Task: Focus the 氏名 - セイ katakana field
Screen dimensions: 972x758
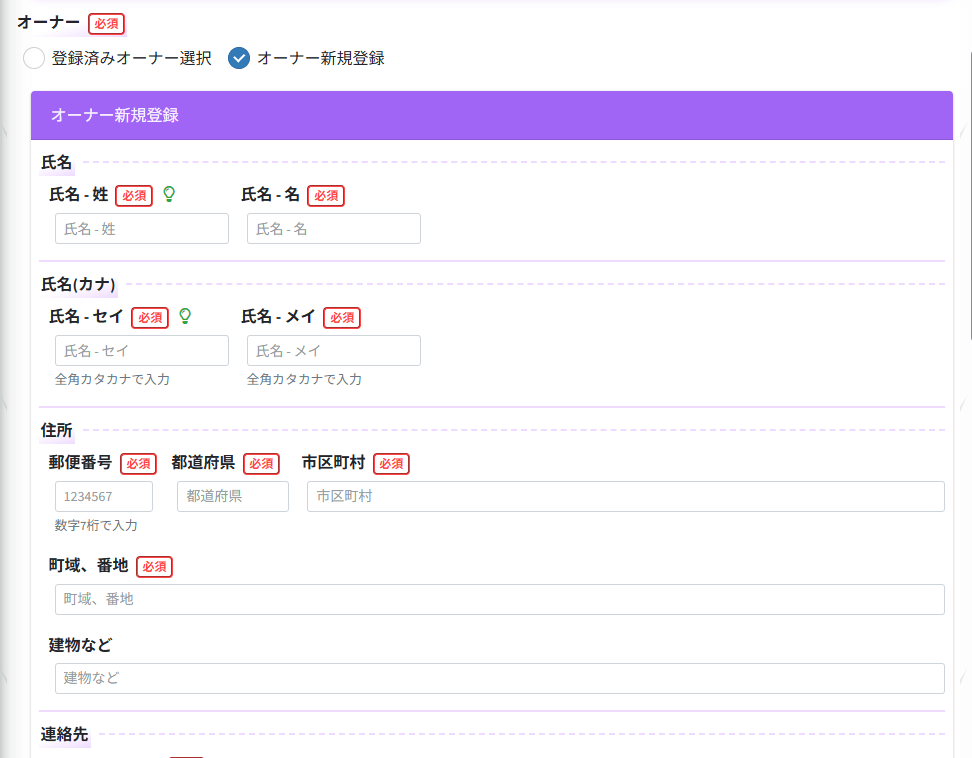Action: tap(142, 351)
